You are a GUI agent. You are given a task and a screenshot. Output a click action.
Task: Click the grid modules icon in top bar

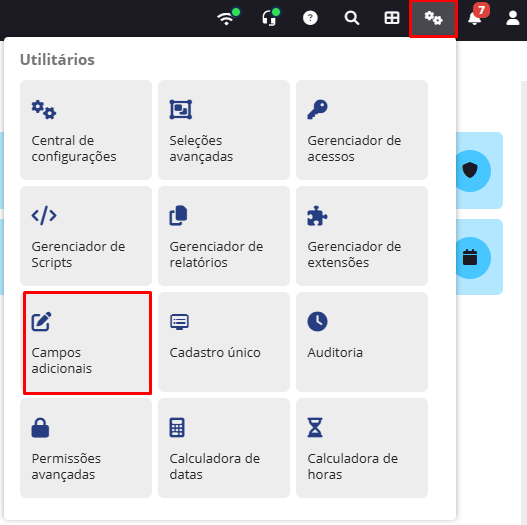(x=392, y=18)
